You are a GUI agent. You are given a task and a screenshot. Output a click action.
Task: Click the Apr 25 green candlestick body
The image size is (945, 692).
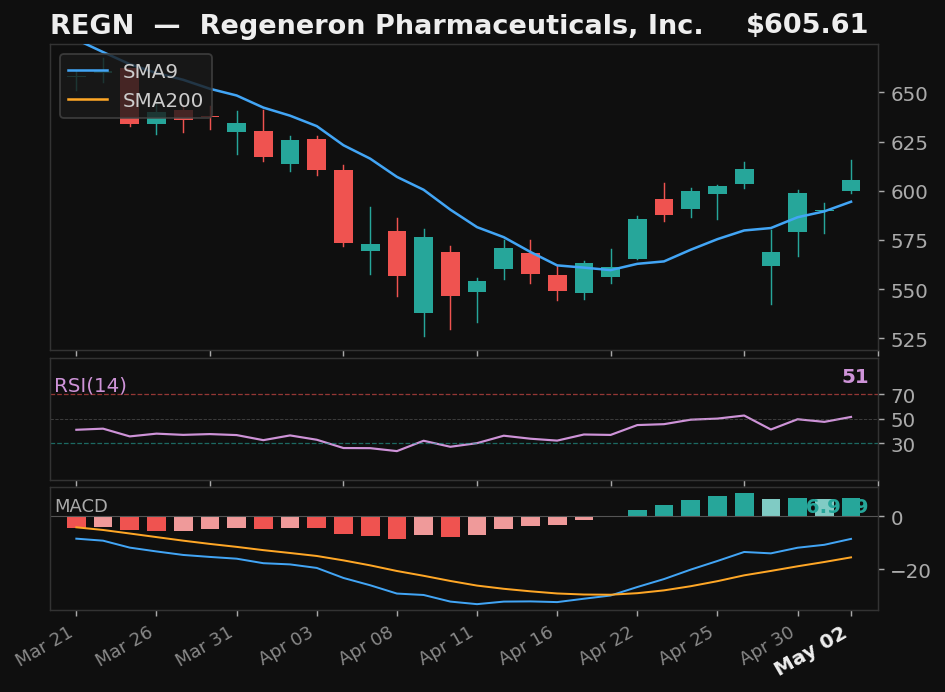pos(717,190)
